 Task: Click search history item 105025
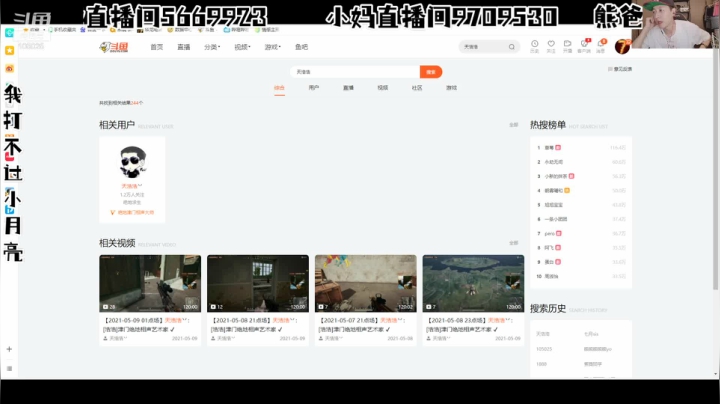tap(544, 349)
